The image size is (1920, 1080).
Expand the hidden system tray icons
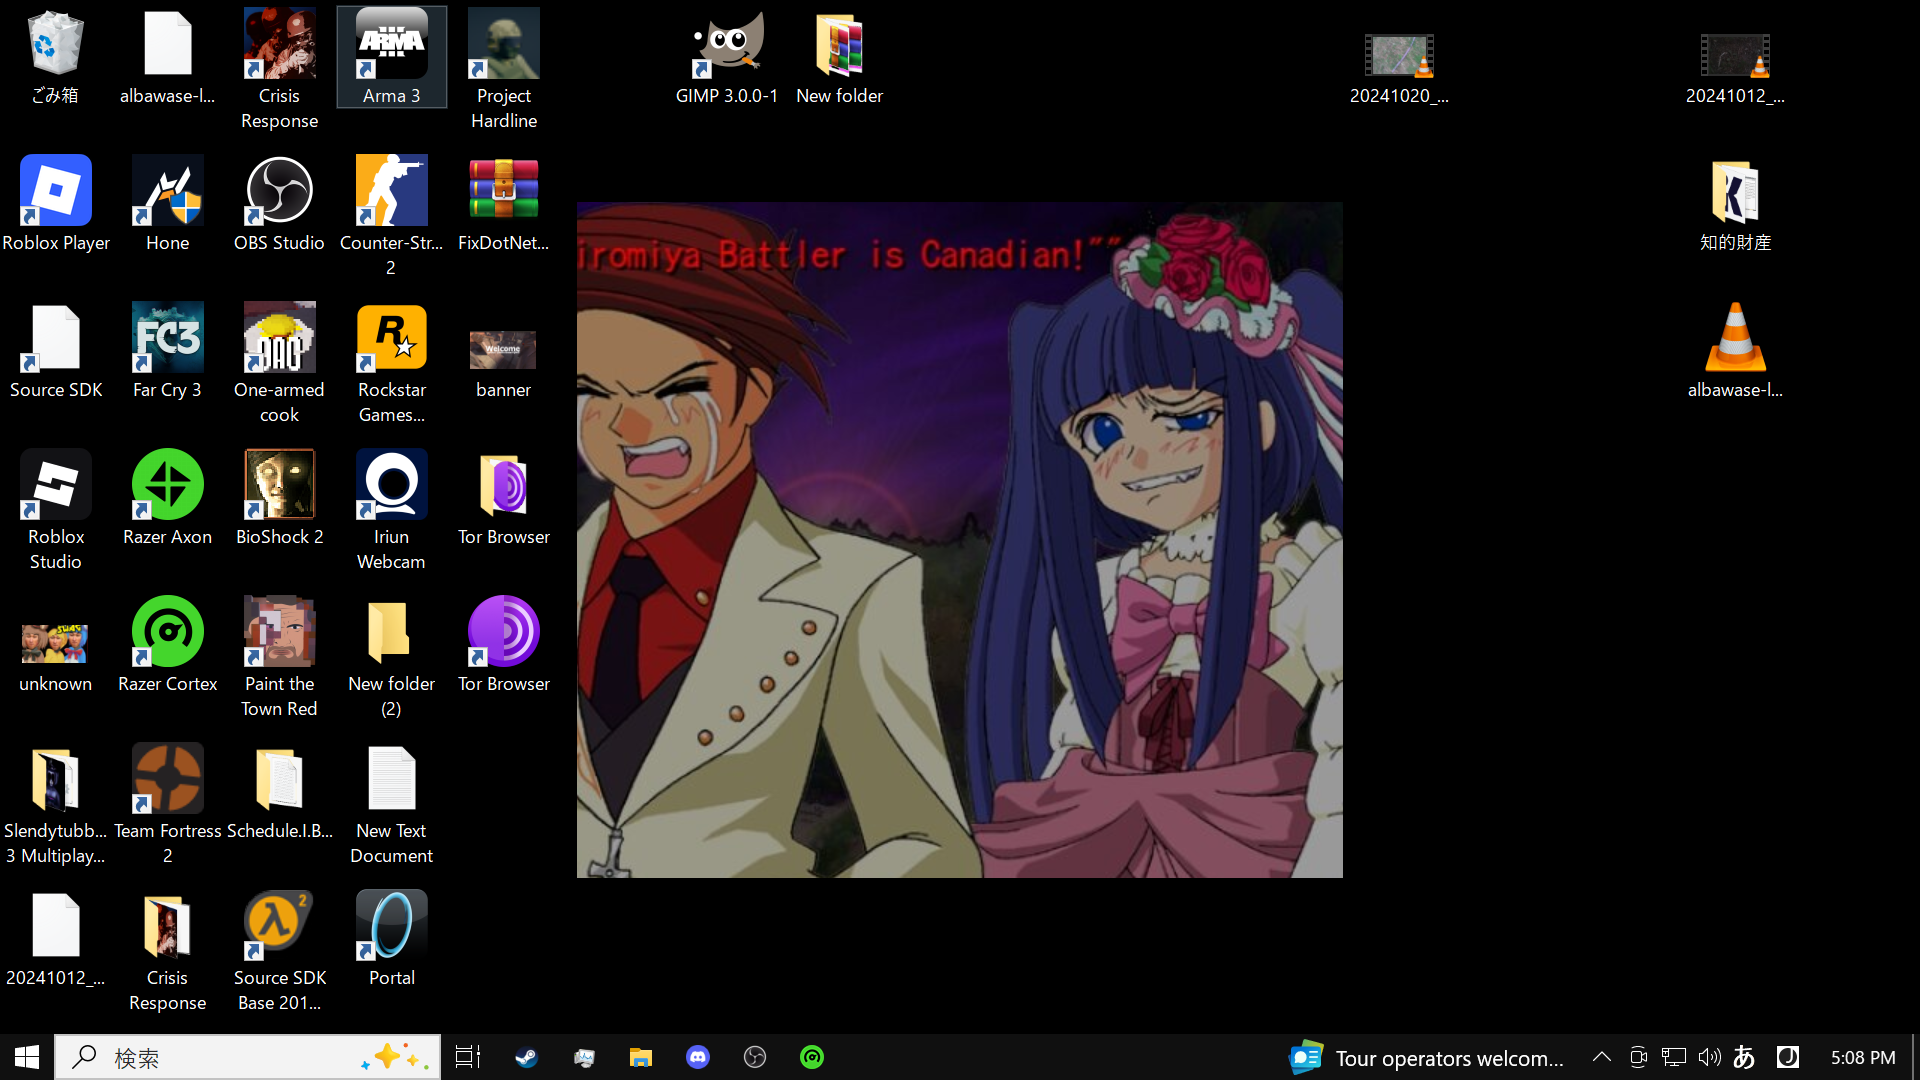(x=1601, y=1057)
